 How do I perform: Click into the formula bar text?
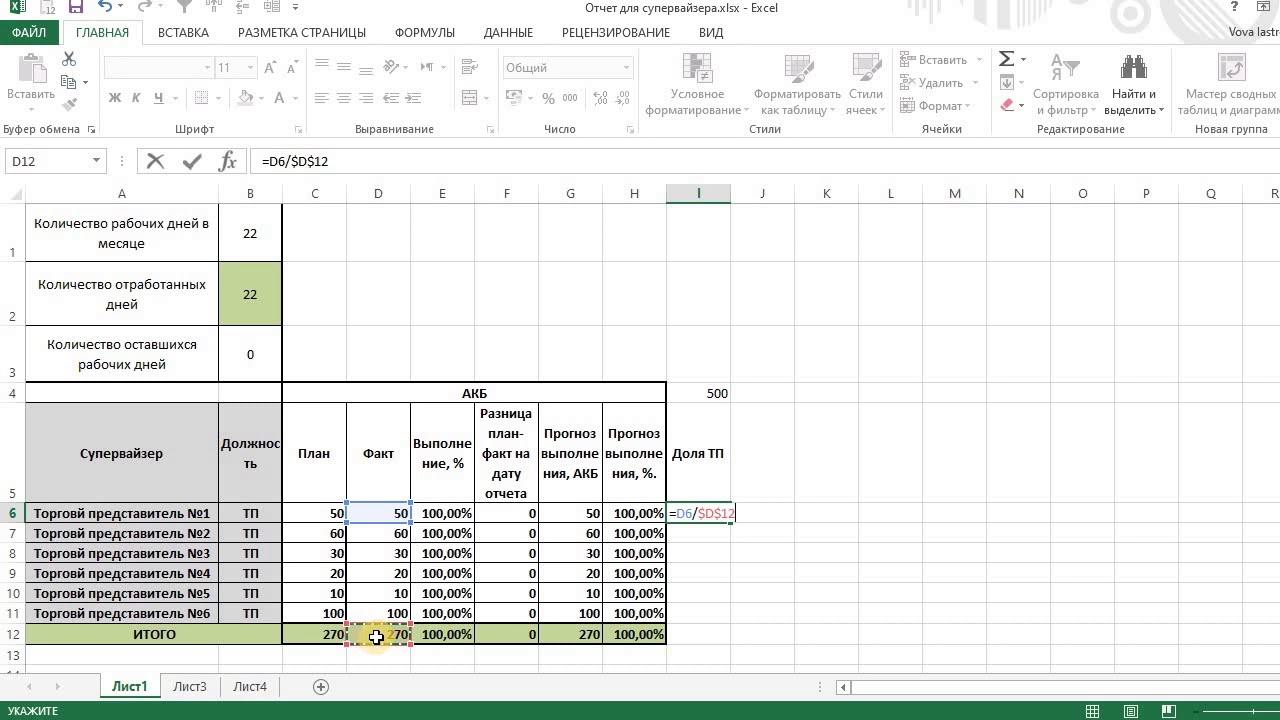click(765, 161)
